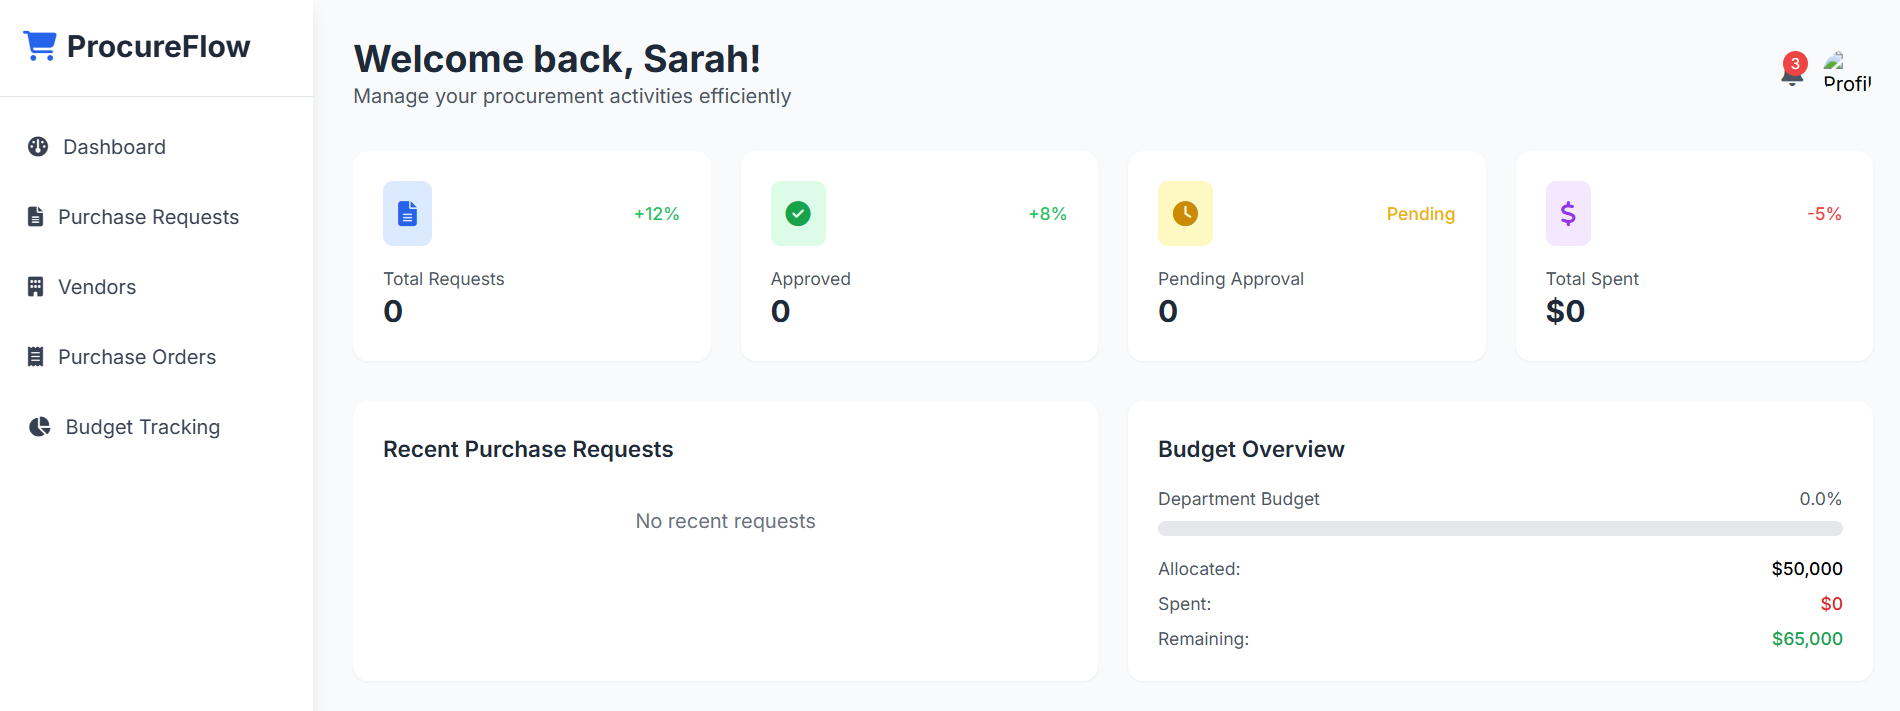Open Purchase Requests from the sidebar

click(148, 217)
